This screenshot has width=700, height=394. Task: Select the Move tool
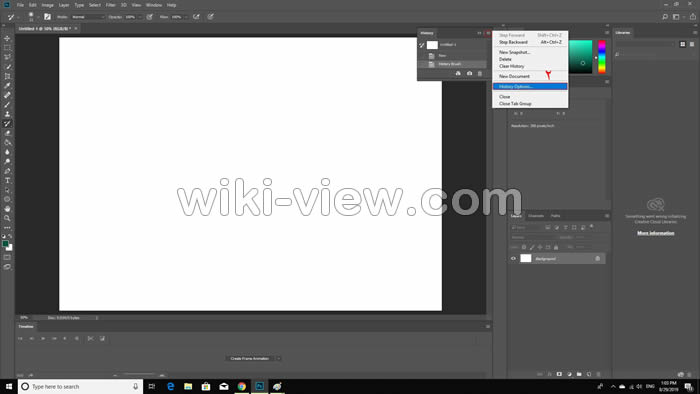pyautogui.click(x=7, y=38)
